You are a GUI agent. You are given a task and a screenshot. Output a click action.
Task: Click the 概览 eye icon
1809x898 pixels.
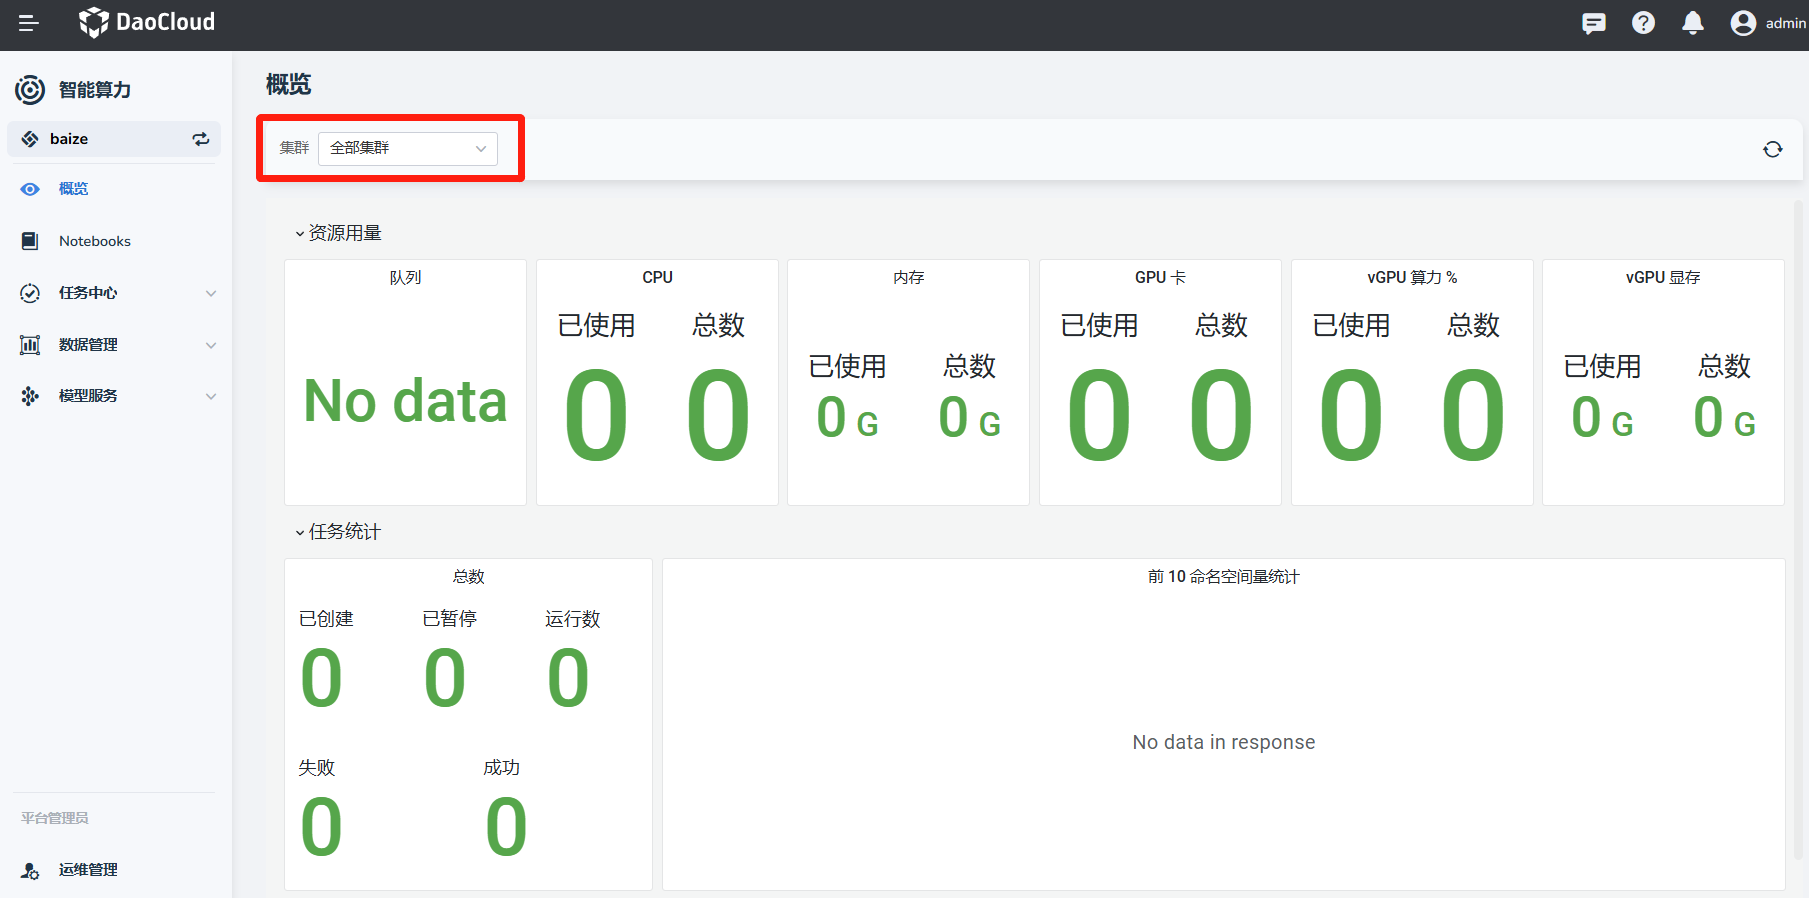point(30,189)
